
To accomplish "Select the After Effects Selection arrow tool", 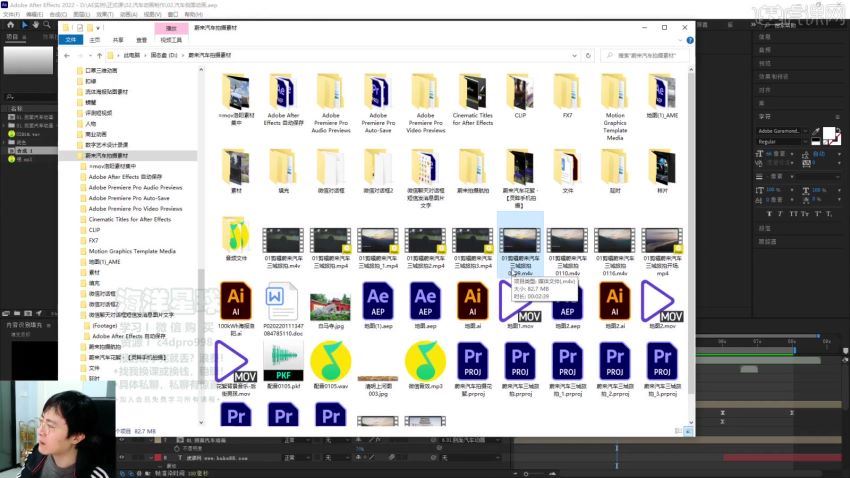I will click(x=24, y=25).
